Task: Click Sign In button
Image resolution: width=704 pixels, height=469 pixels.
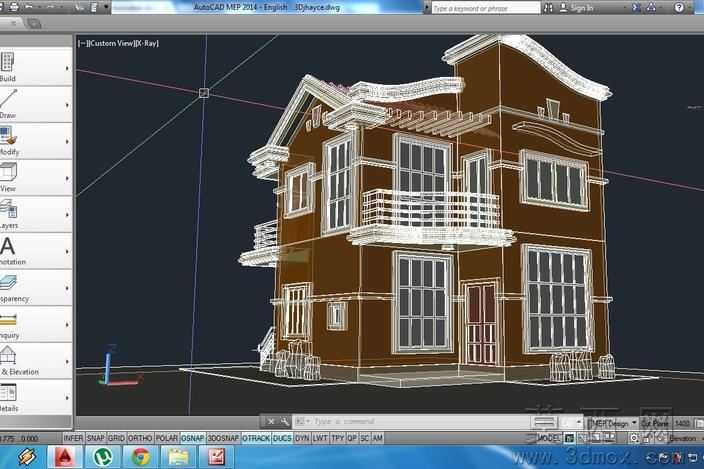Action: pyautogui.click(x=577, y=8)
